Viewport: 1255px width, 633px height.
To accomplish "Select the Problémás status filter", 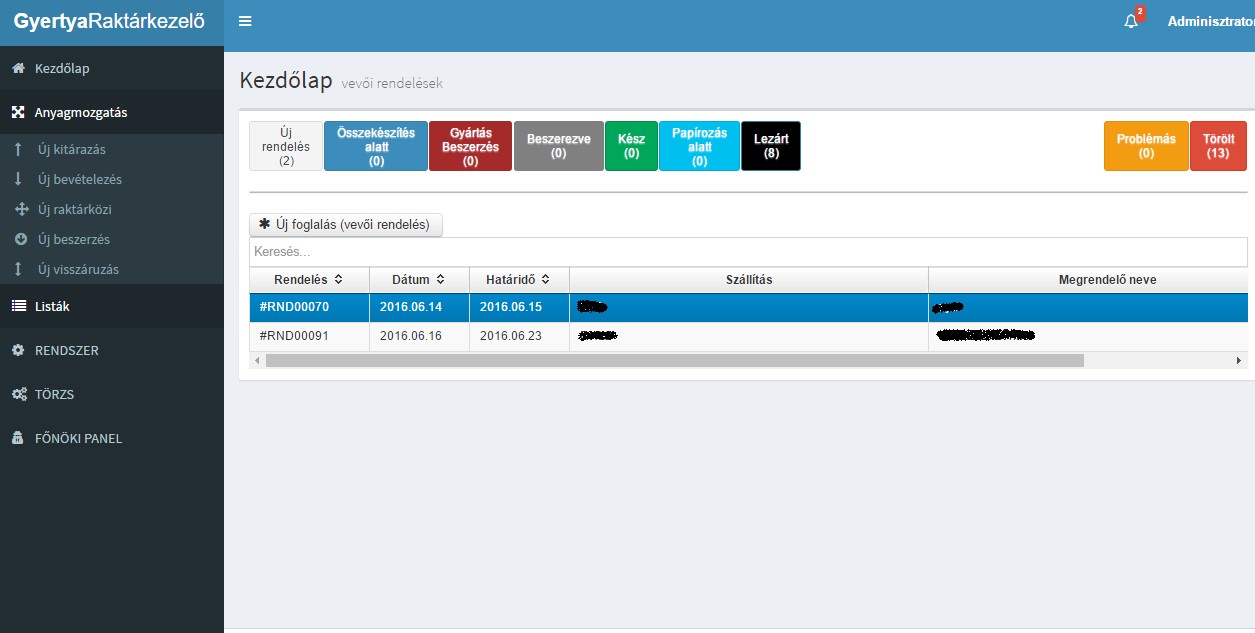I will click(x=1146, y=146).
